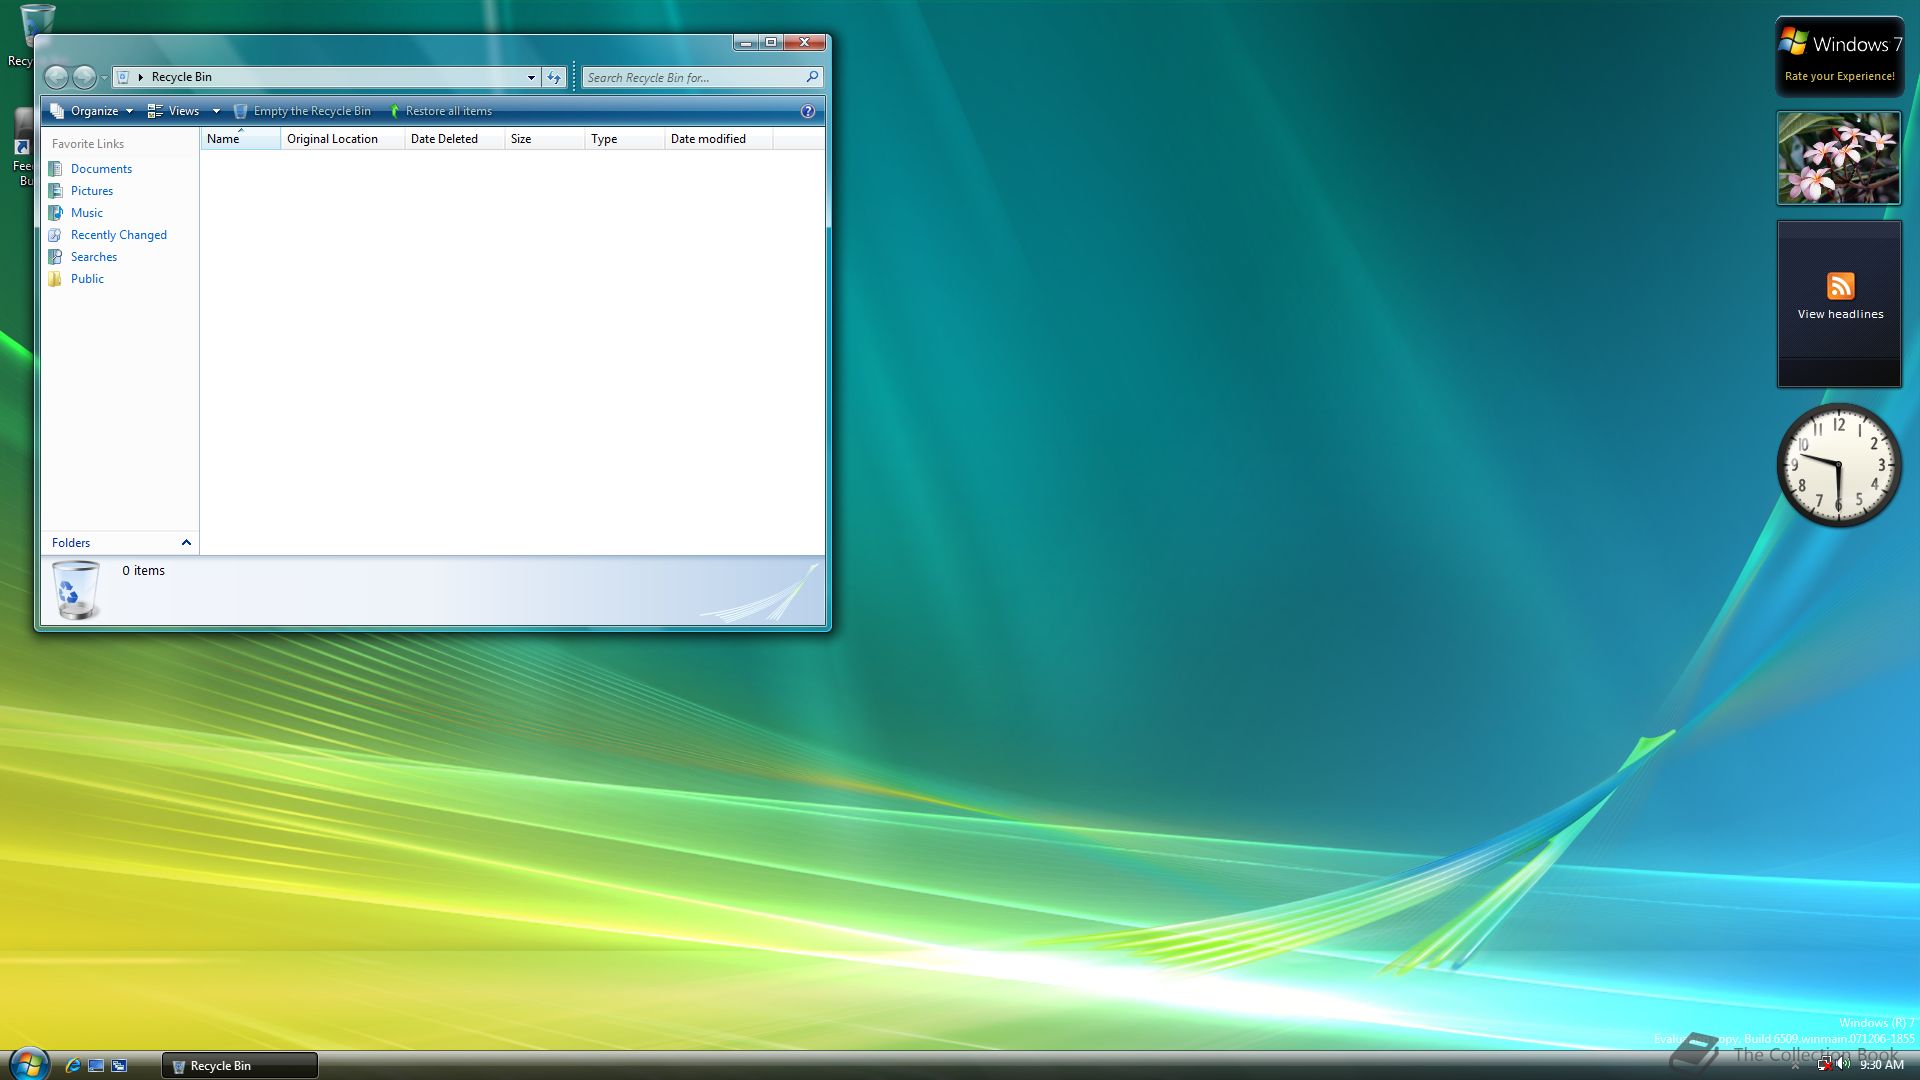Expand the Folders pane
Image resolution: width=1920 pixels, height=1080 pixels.
coord(120,543)
